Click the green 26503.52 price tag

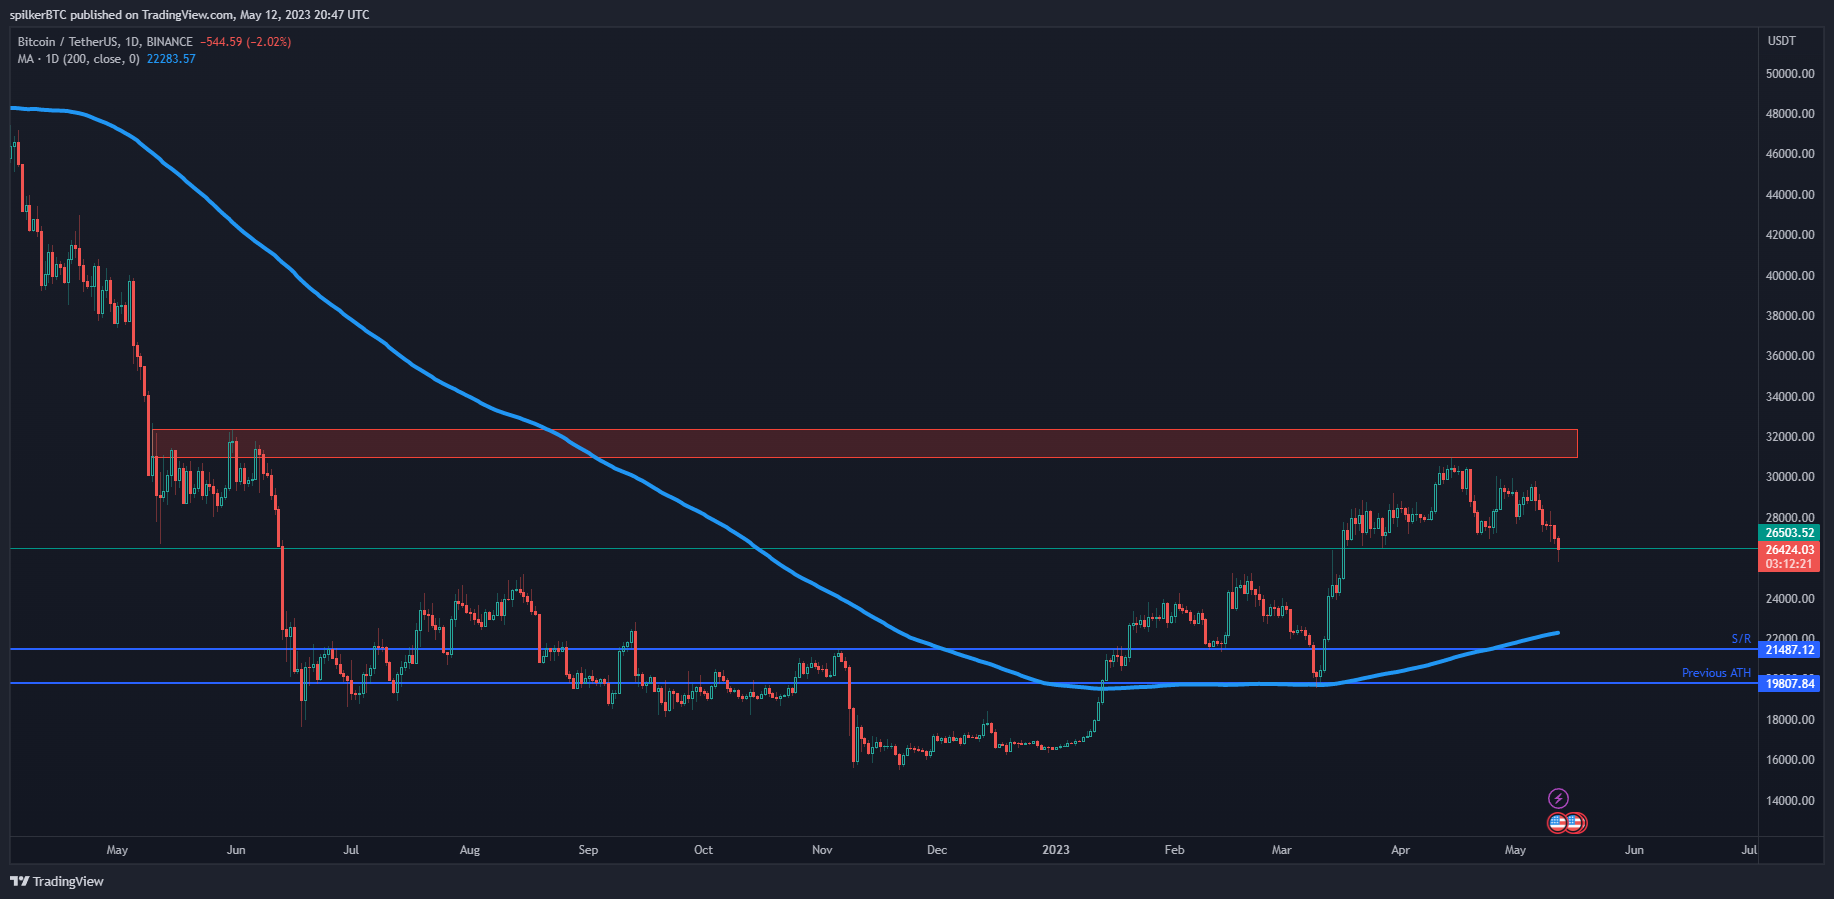coord(1789,533)
